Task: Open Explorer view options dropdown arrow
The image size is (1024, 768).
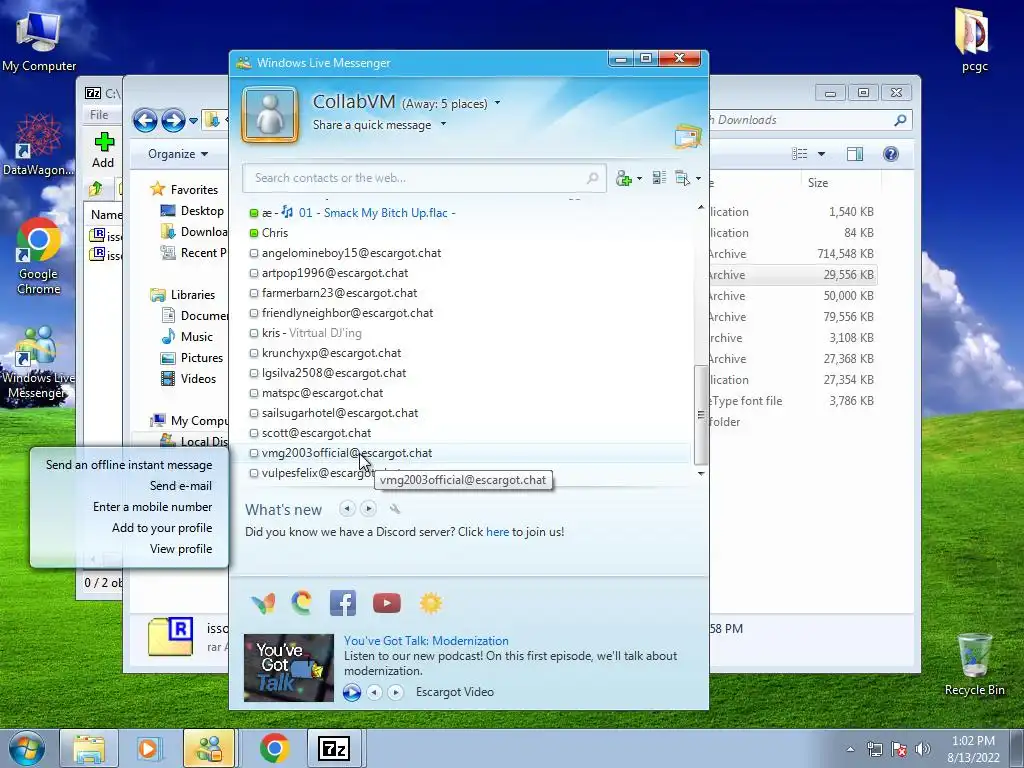Action: point(822,153)
